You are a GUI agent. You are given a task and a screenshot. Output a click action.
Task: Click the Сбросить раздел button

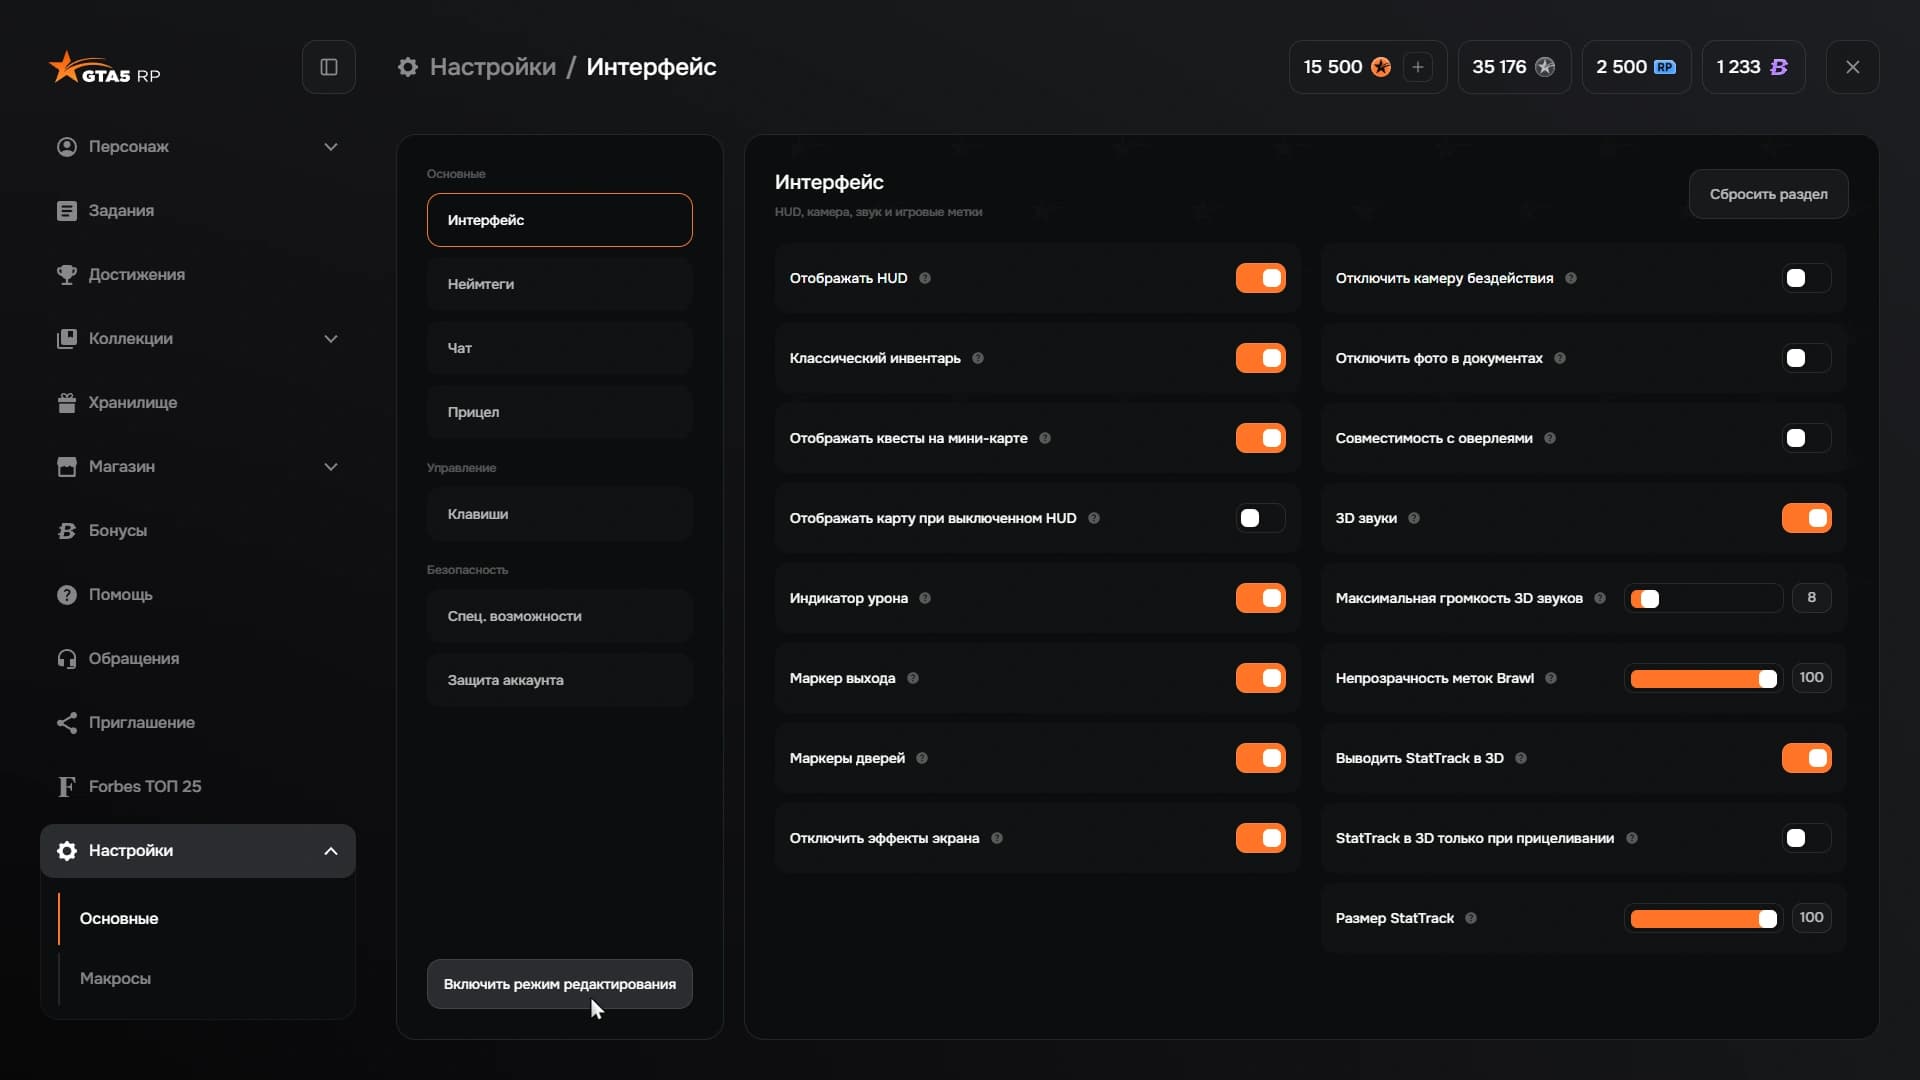[x=1768, y=194]
